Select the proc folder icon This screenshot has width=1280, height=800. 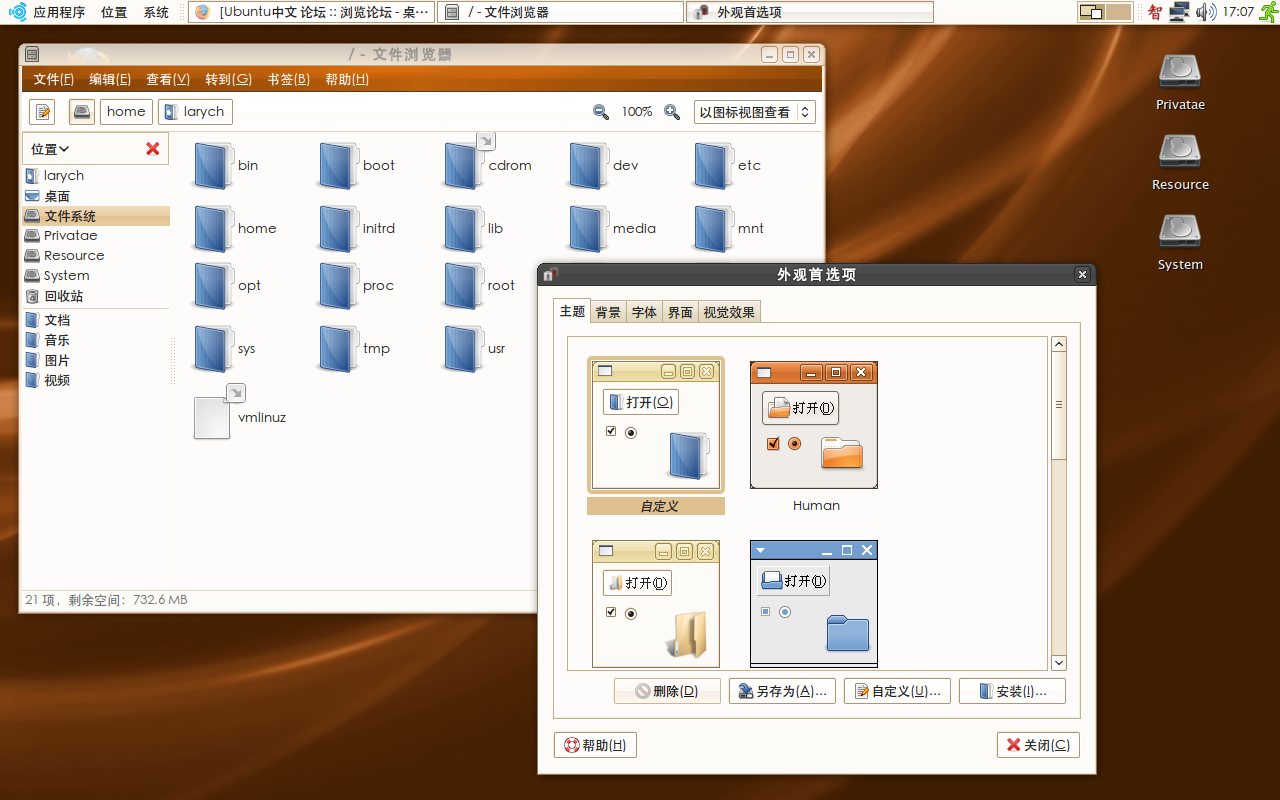(x=337, y=286)
